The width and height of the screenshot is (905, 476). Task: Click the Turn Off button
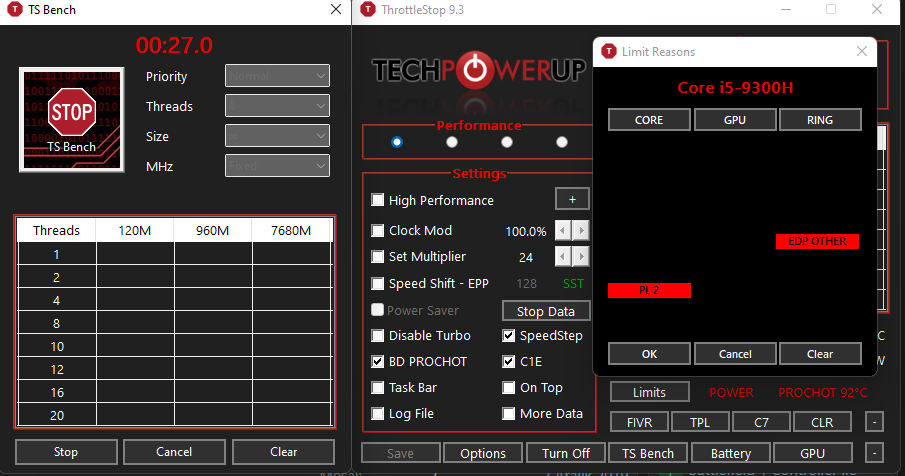click(566, 453)
